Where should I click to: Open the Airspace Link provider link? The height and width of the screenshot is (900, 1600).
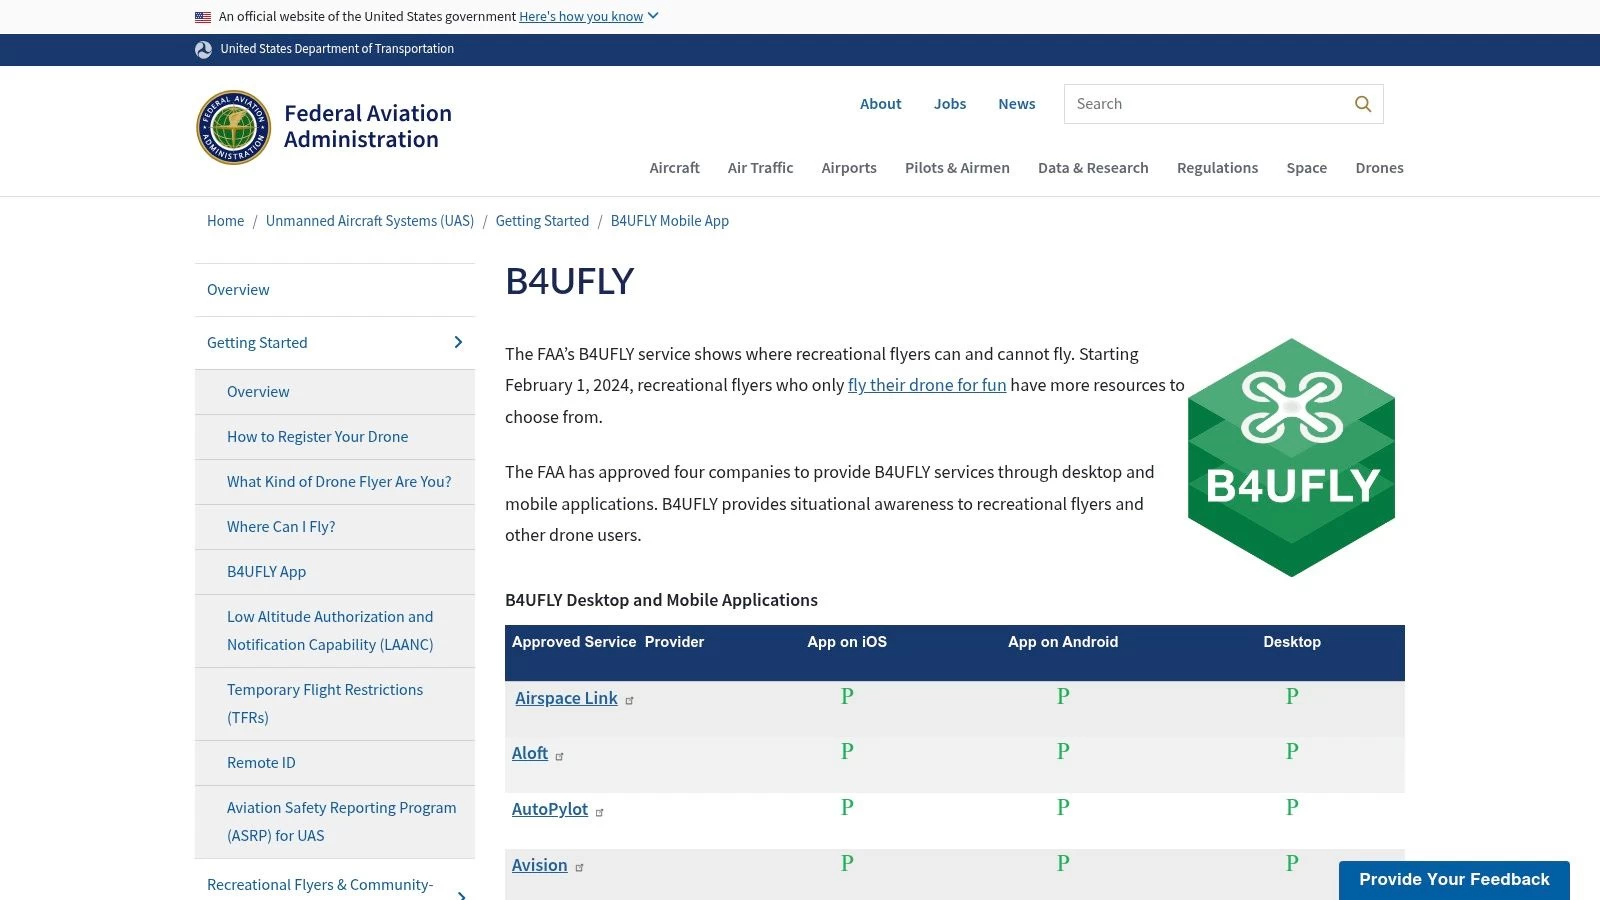pyautogui.click(x=566, y=698)
